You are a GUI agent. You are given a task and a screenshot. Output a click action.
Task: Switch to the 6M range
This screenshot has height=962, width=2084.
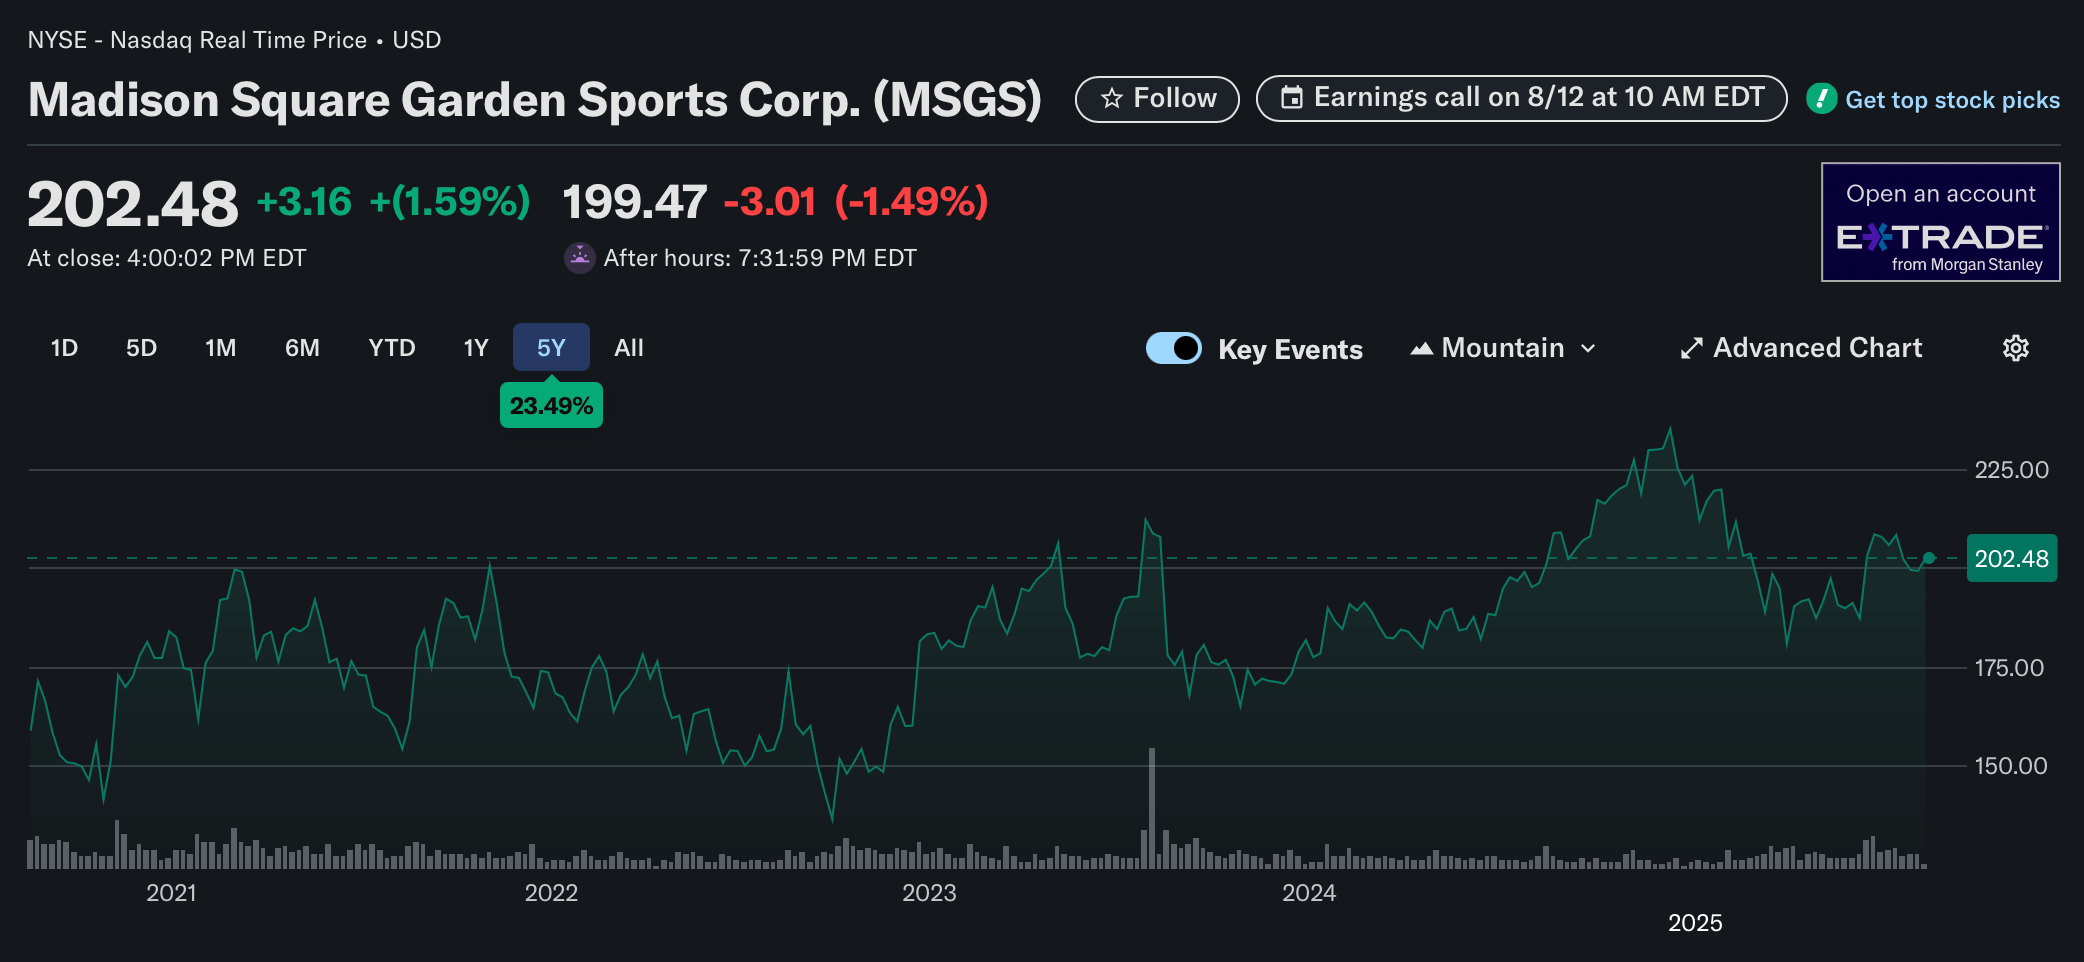(302, 348)
